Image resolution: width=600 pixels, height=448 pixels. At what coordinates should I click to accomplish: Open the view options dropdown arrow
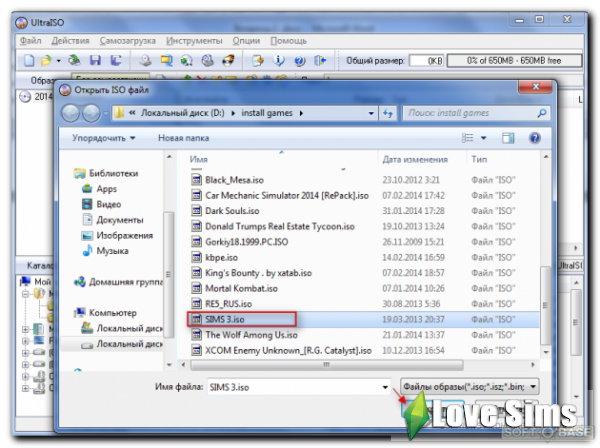[x=484, y=138]
